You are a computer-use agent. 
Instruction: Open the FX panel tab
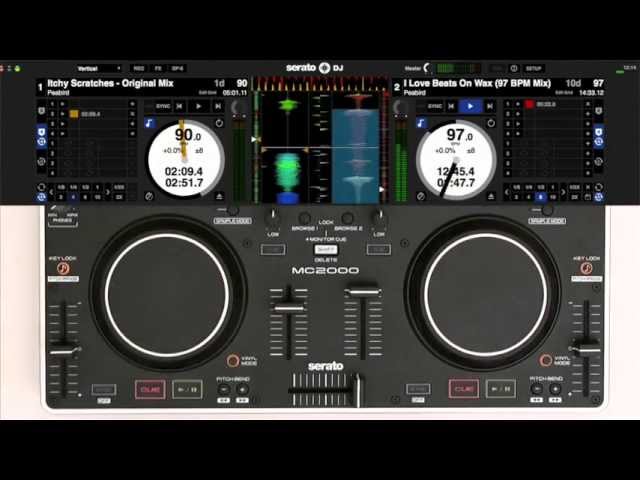[x=158, y=69]
